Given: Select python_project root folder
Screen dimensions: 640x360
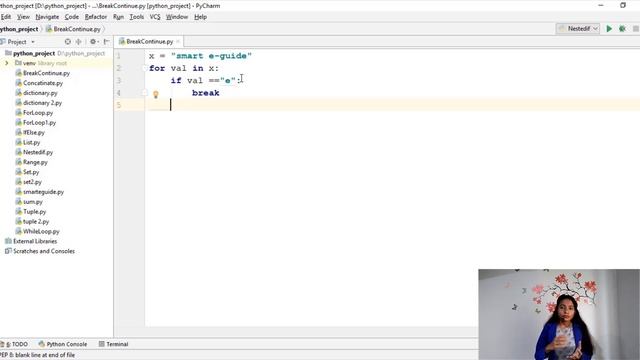Looking at the screenshot, I should click(34, 53).
